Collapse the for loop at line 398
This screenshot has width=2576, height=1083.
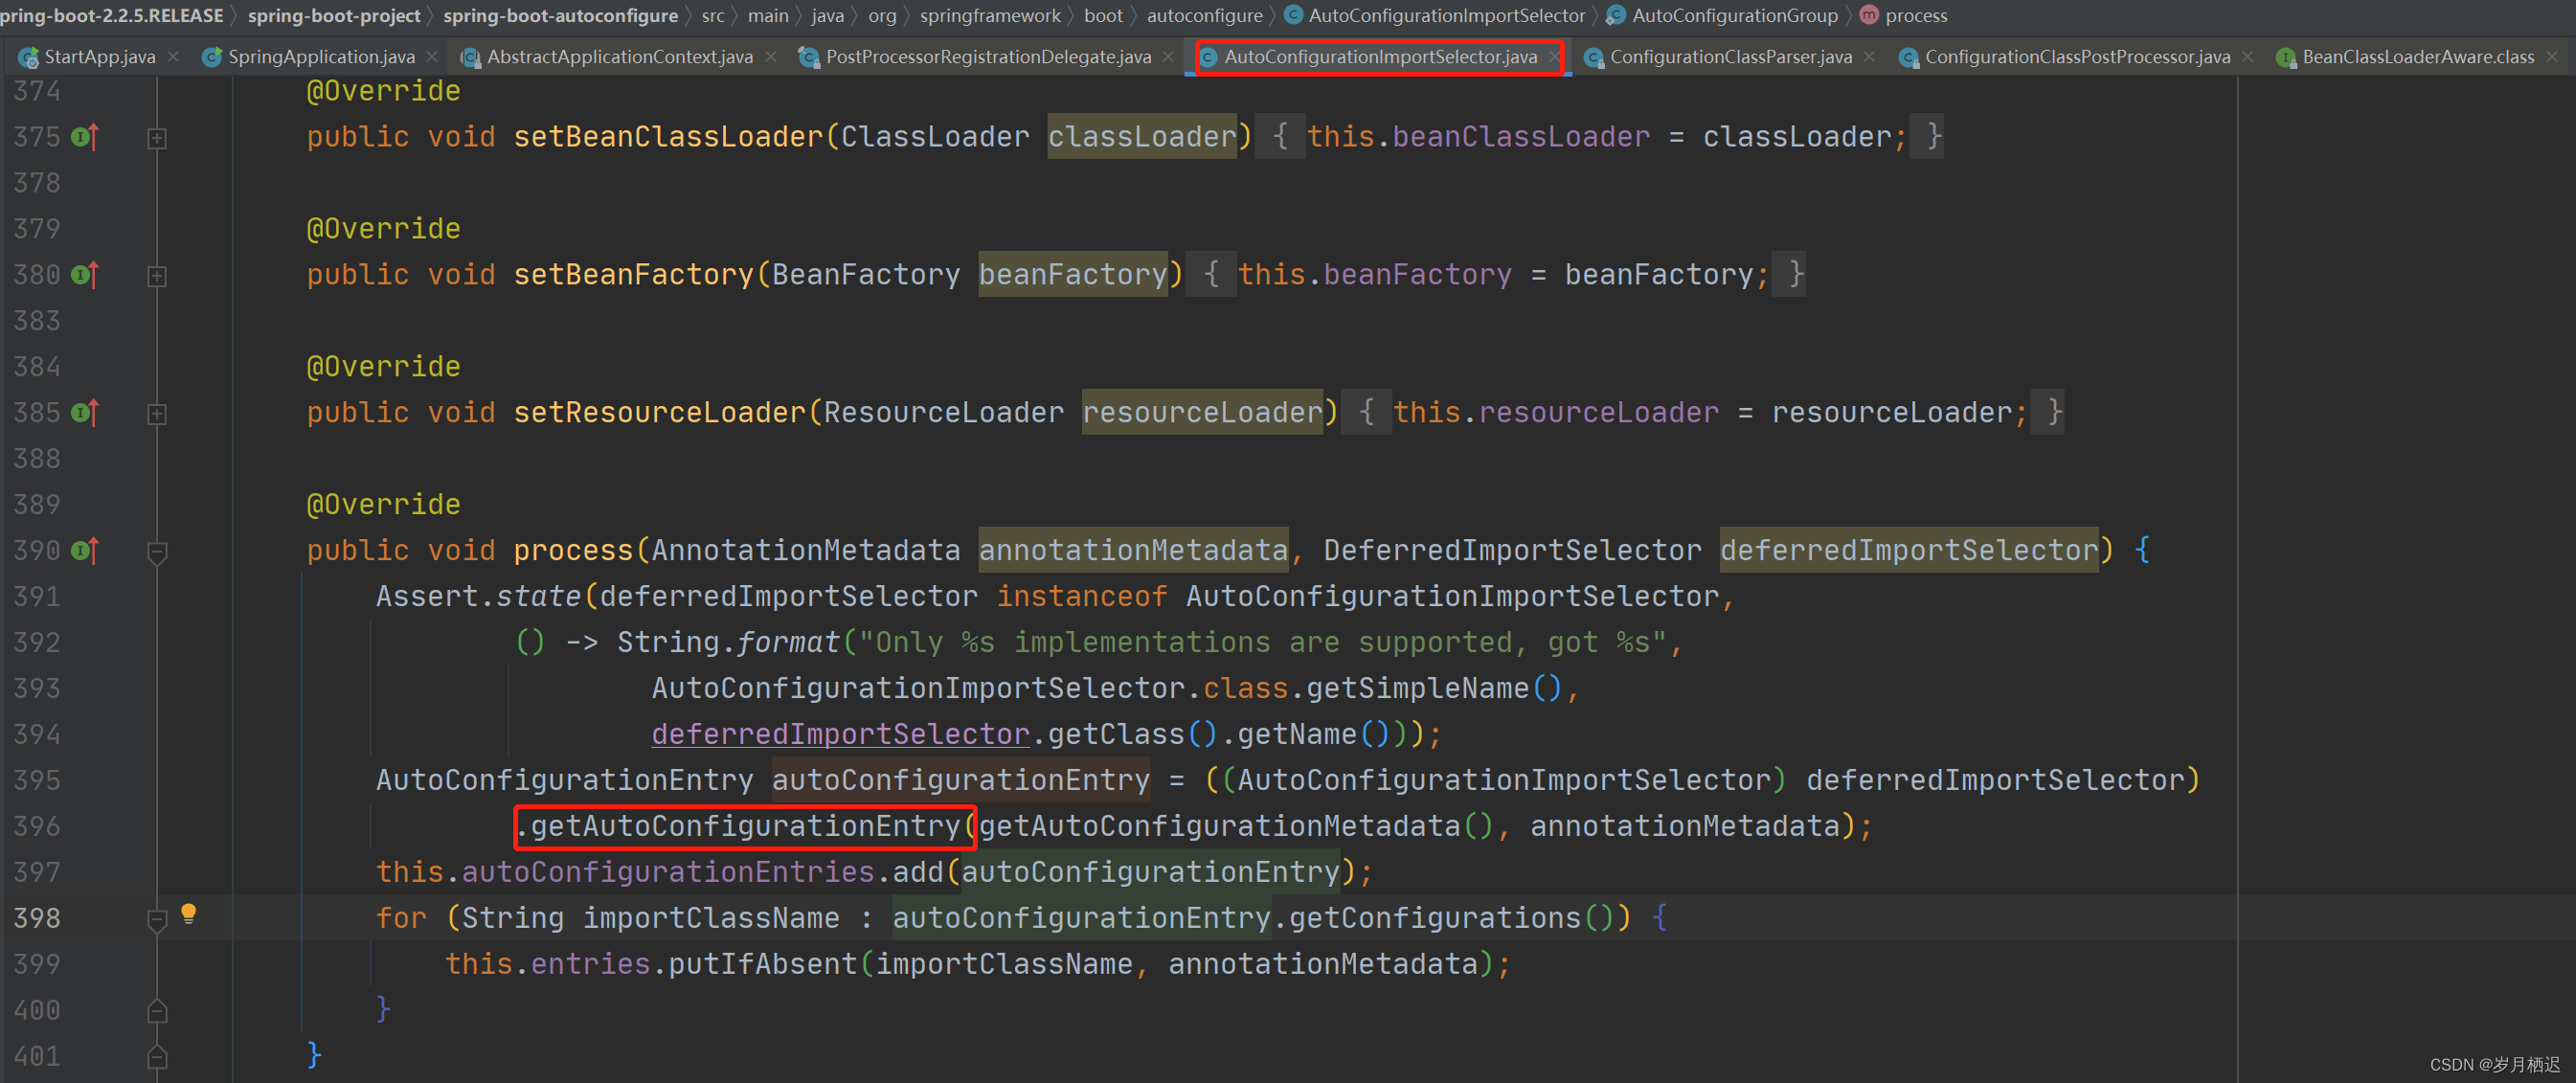point(157,920)
